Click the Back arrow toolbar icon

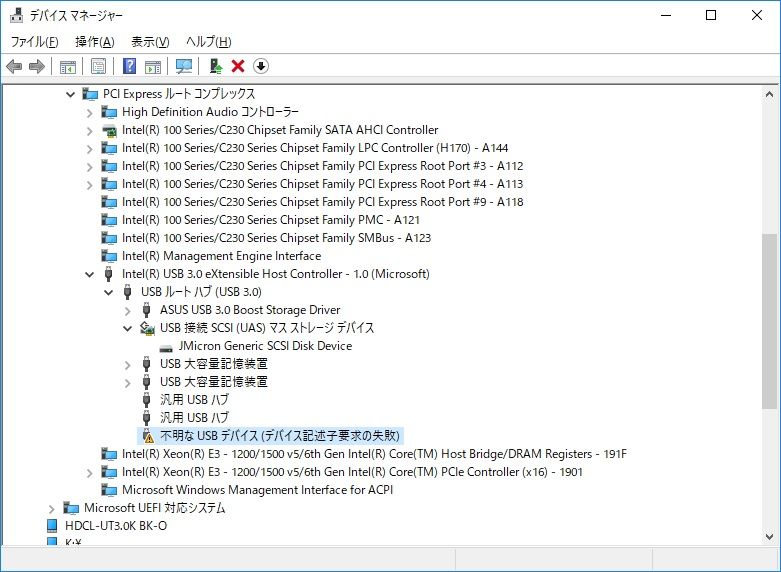pos(14,66)
